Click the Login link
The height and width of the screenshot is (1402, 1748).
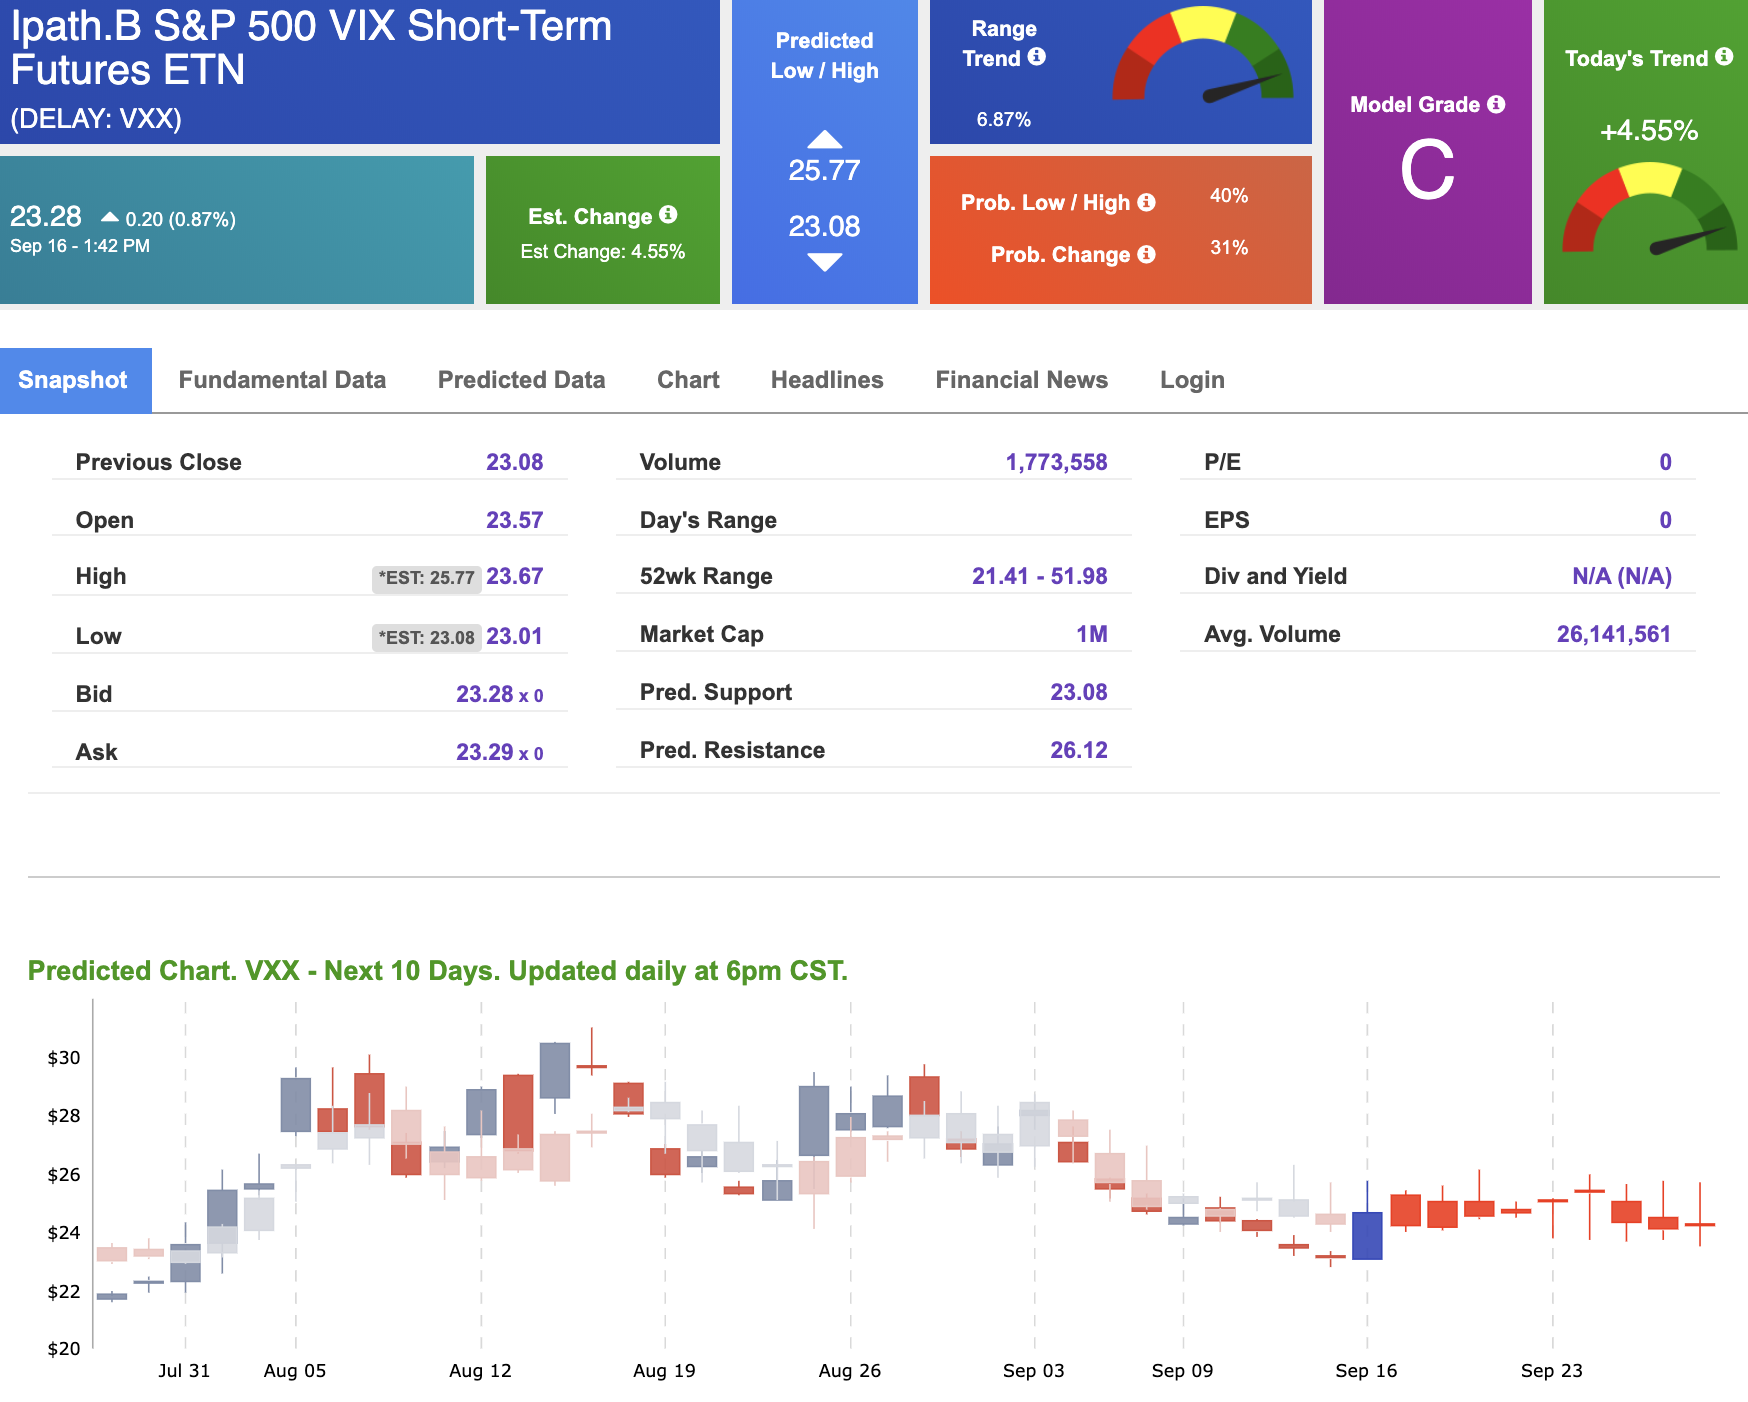[1192, 380]
